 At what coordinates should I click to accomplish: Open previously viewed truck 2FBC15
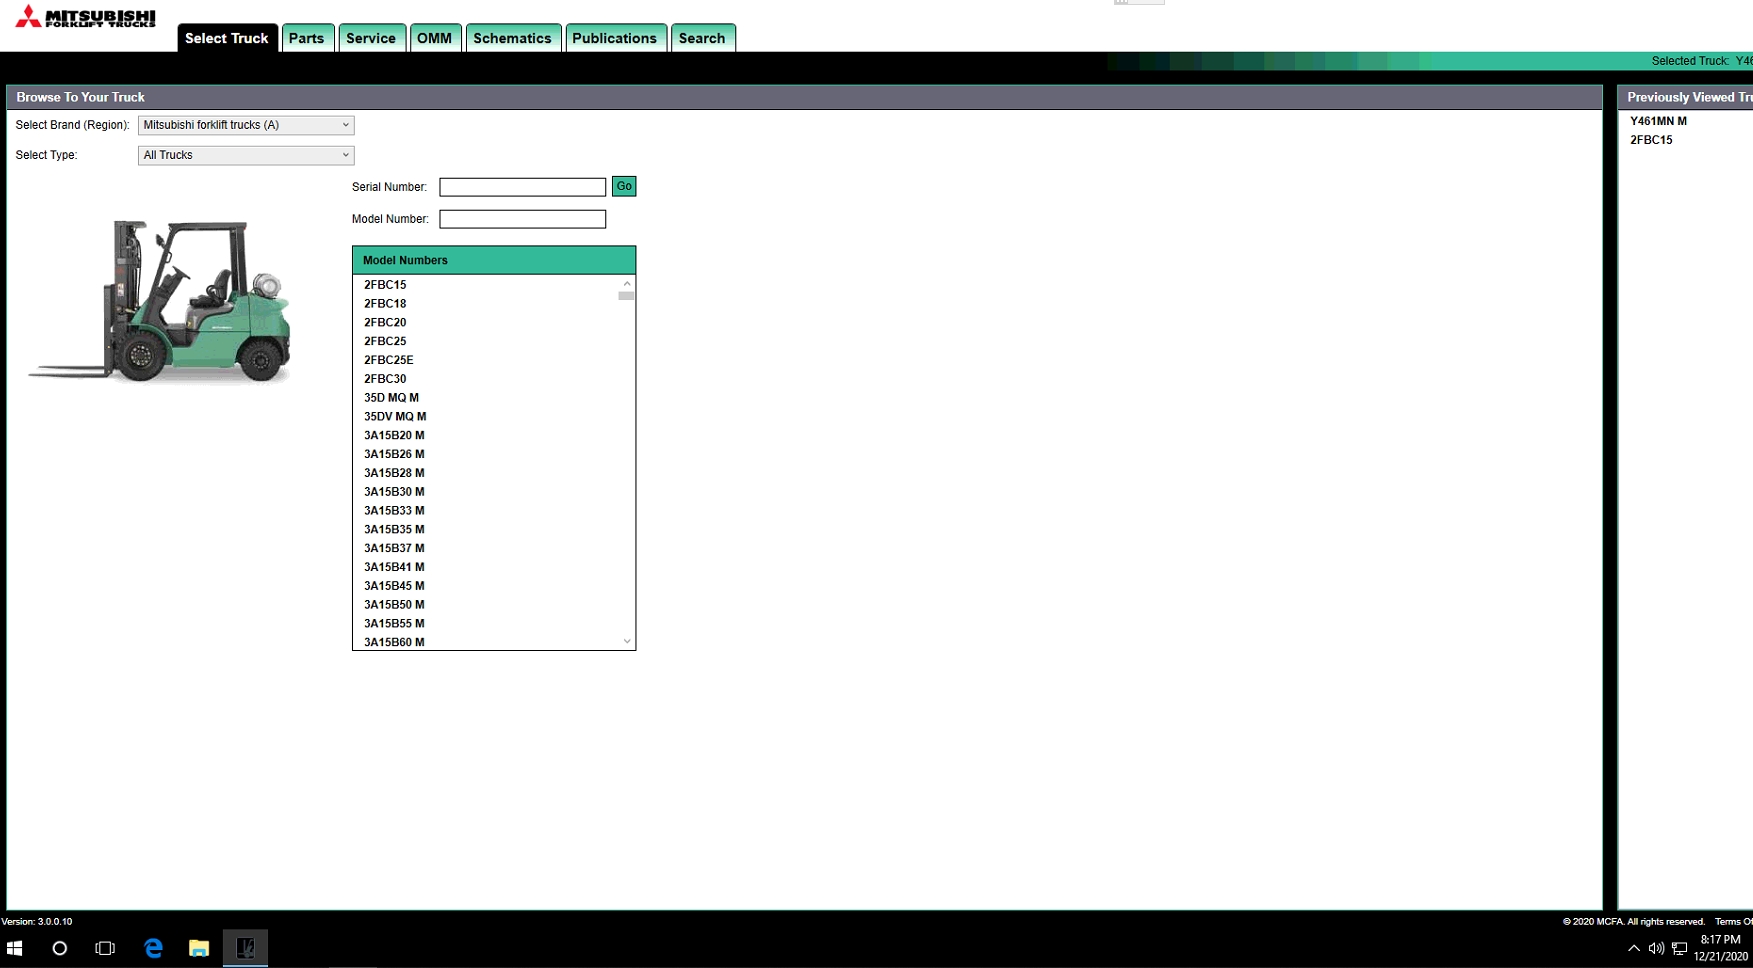click(x=1651, y=140)
